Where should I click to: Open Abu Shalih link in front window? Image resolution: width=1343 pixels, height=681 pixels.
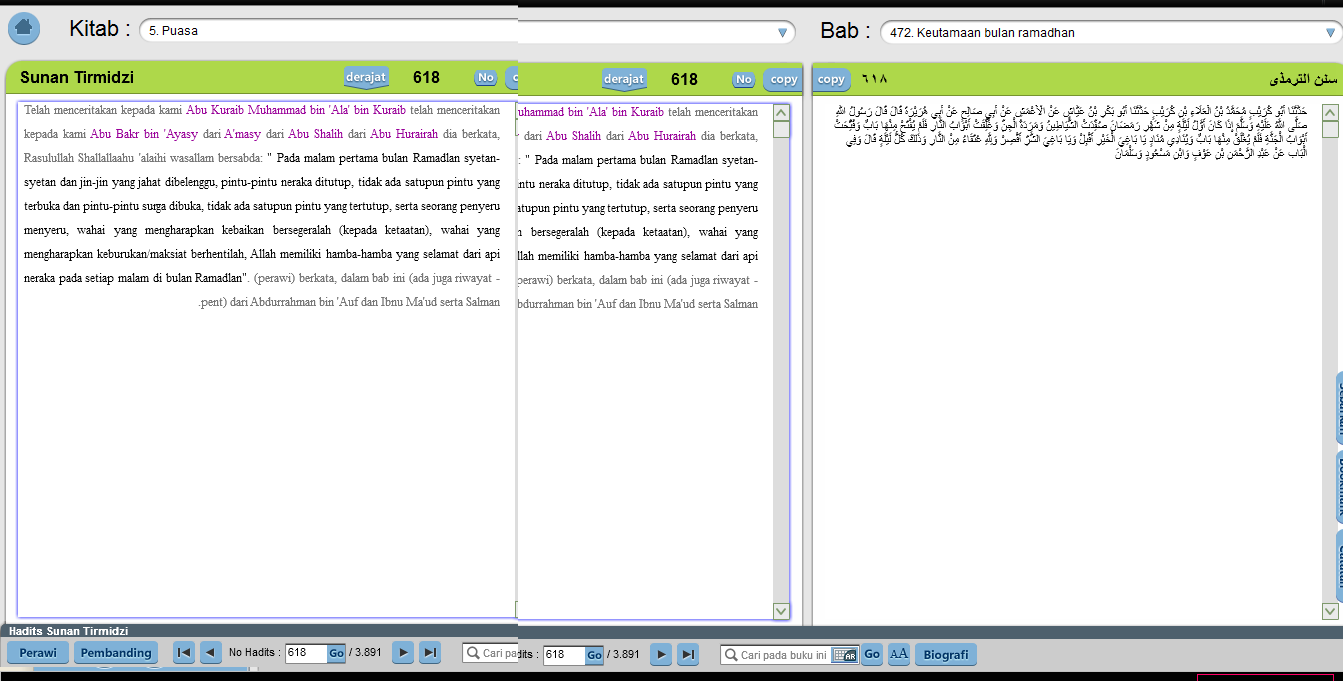(x=316, y=134)
